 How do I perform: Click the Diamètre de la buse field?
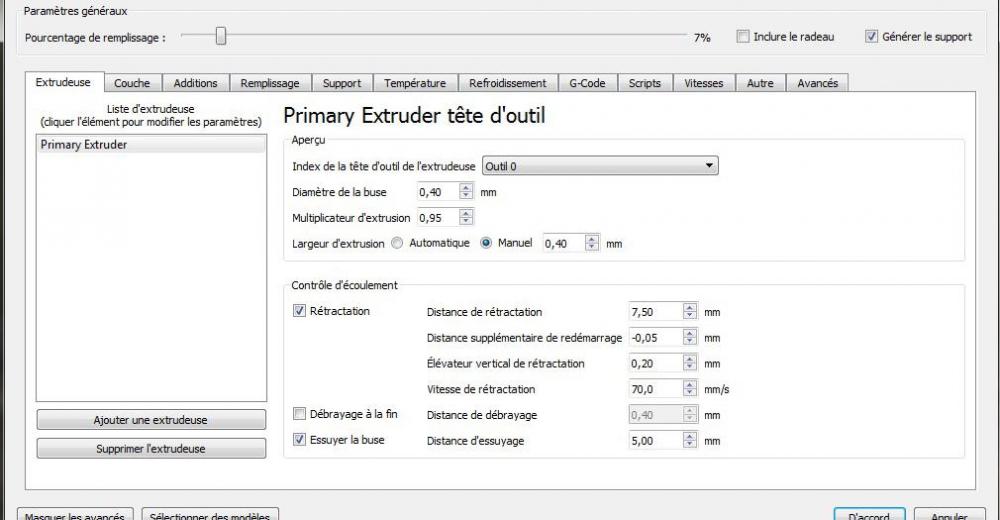click(x=438, y=192)
